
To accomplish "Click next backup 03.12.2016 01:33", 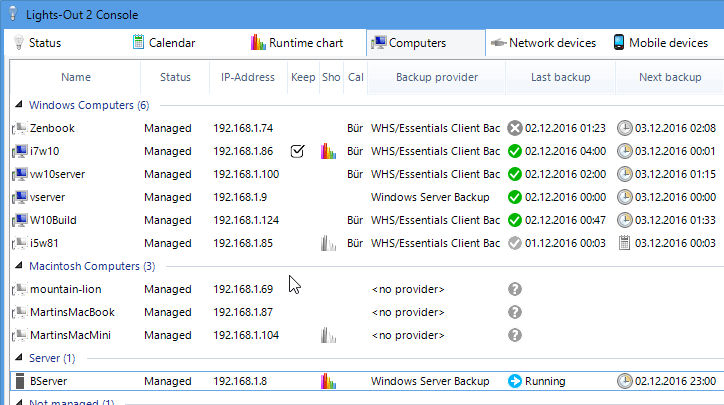I will click(x=675, y=220).
